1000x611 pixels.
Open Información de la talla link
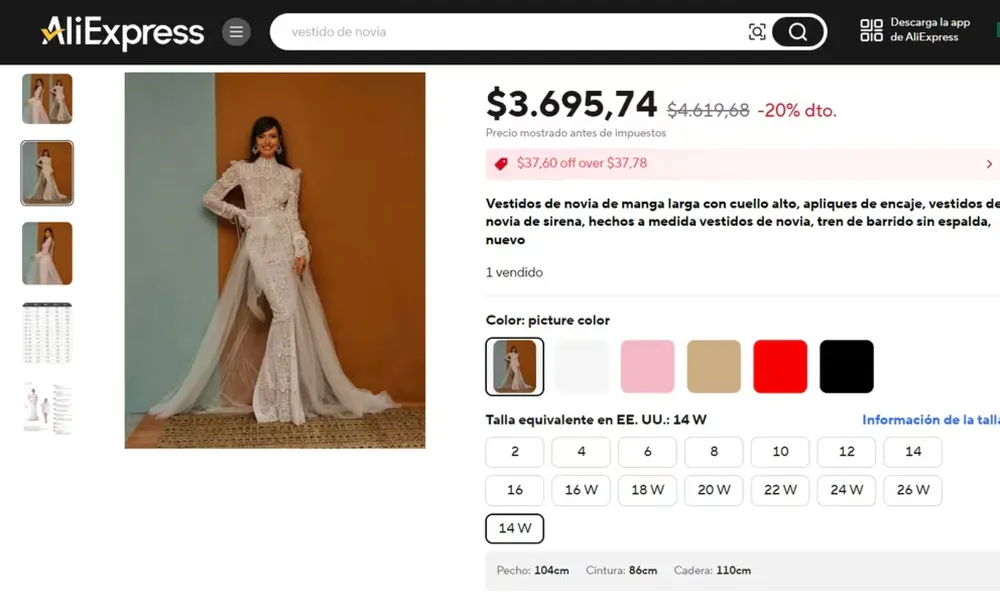click(x=930, y=420)
